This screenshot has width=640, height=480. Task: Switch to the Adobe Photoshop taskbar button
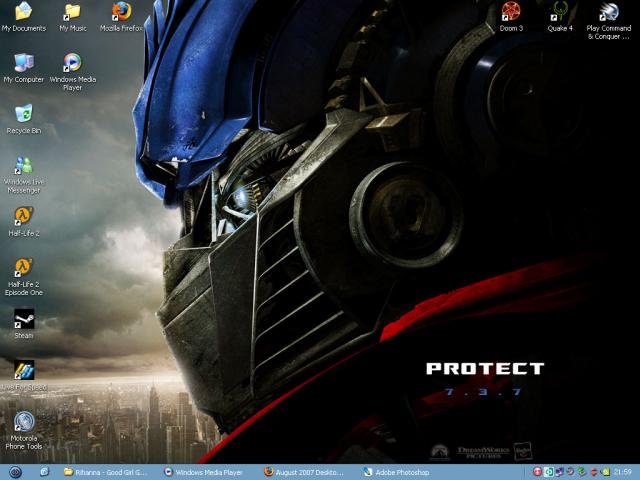pyautogui.click(x=397, y=472)
